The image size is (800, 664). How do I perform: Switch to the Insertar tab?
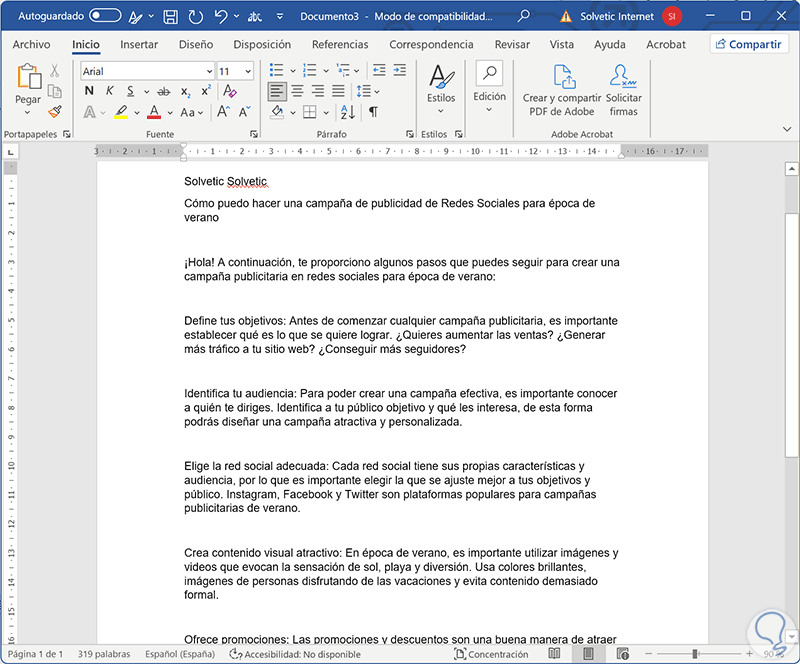click(139, 44)
